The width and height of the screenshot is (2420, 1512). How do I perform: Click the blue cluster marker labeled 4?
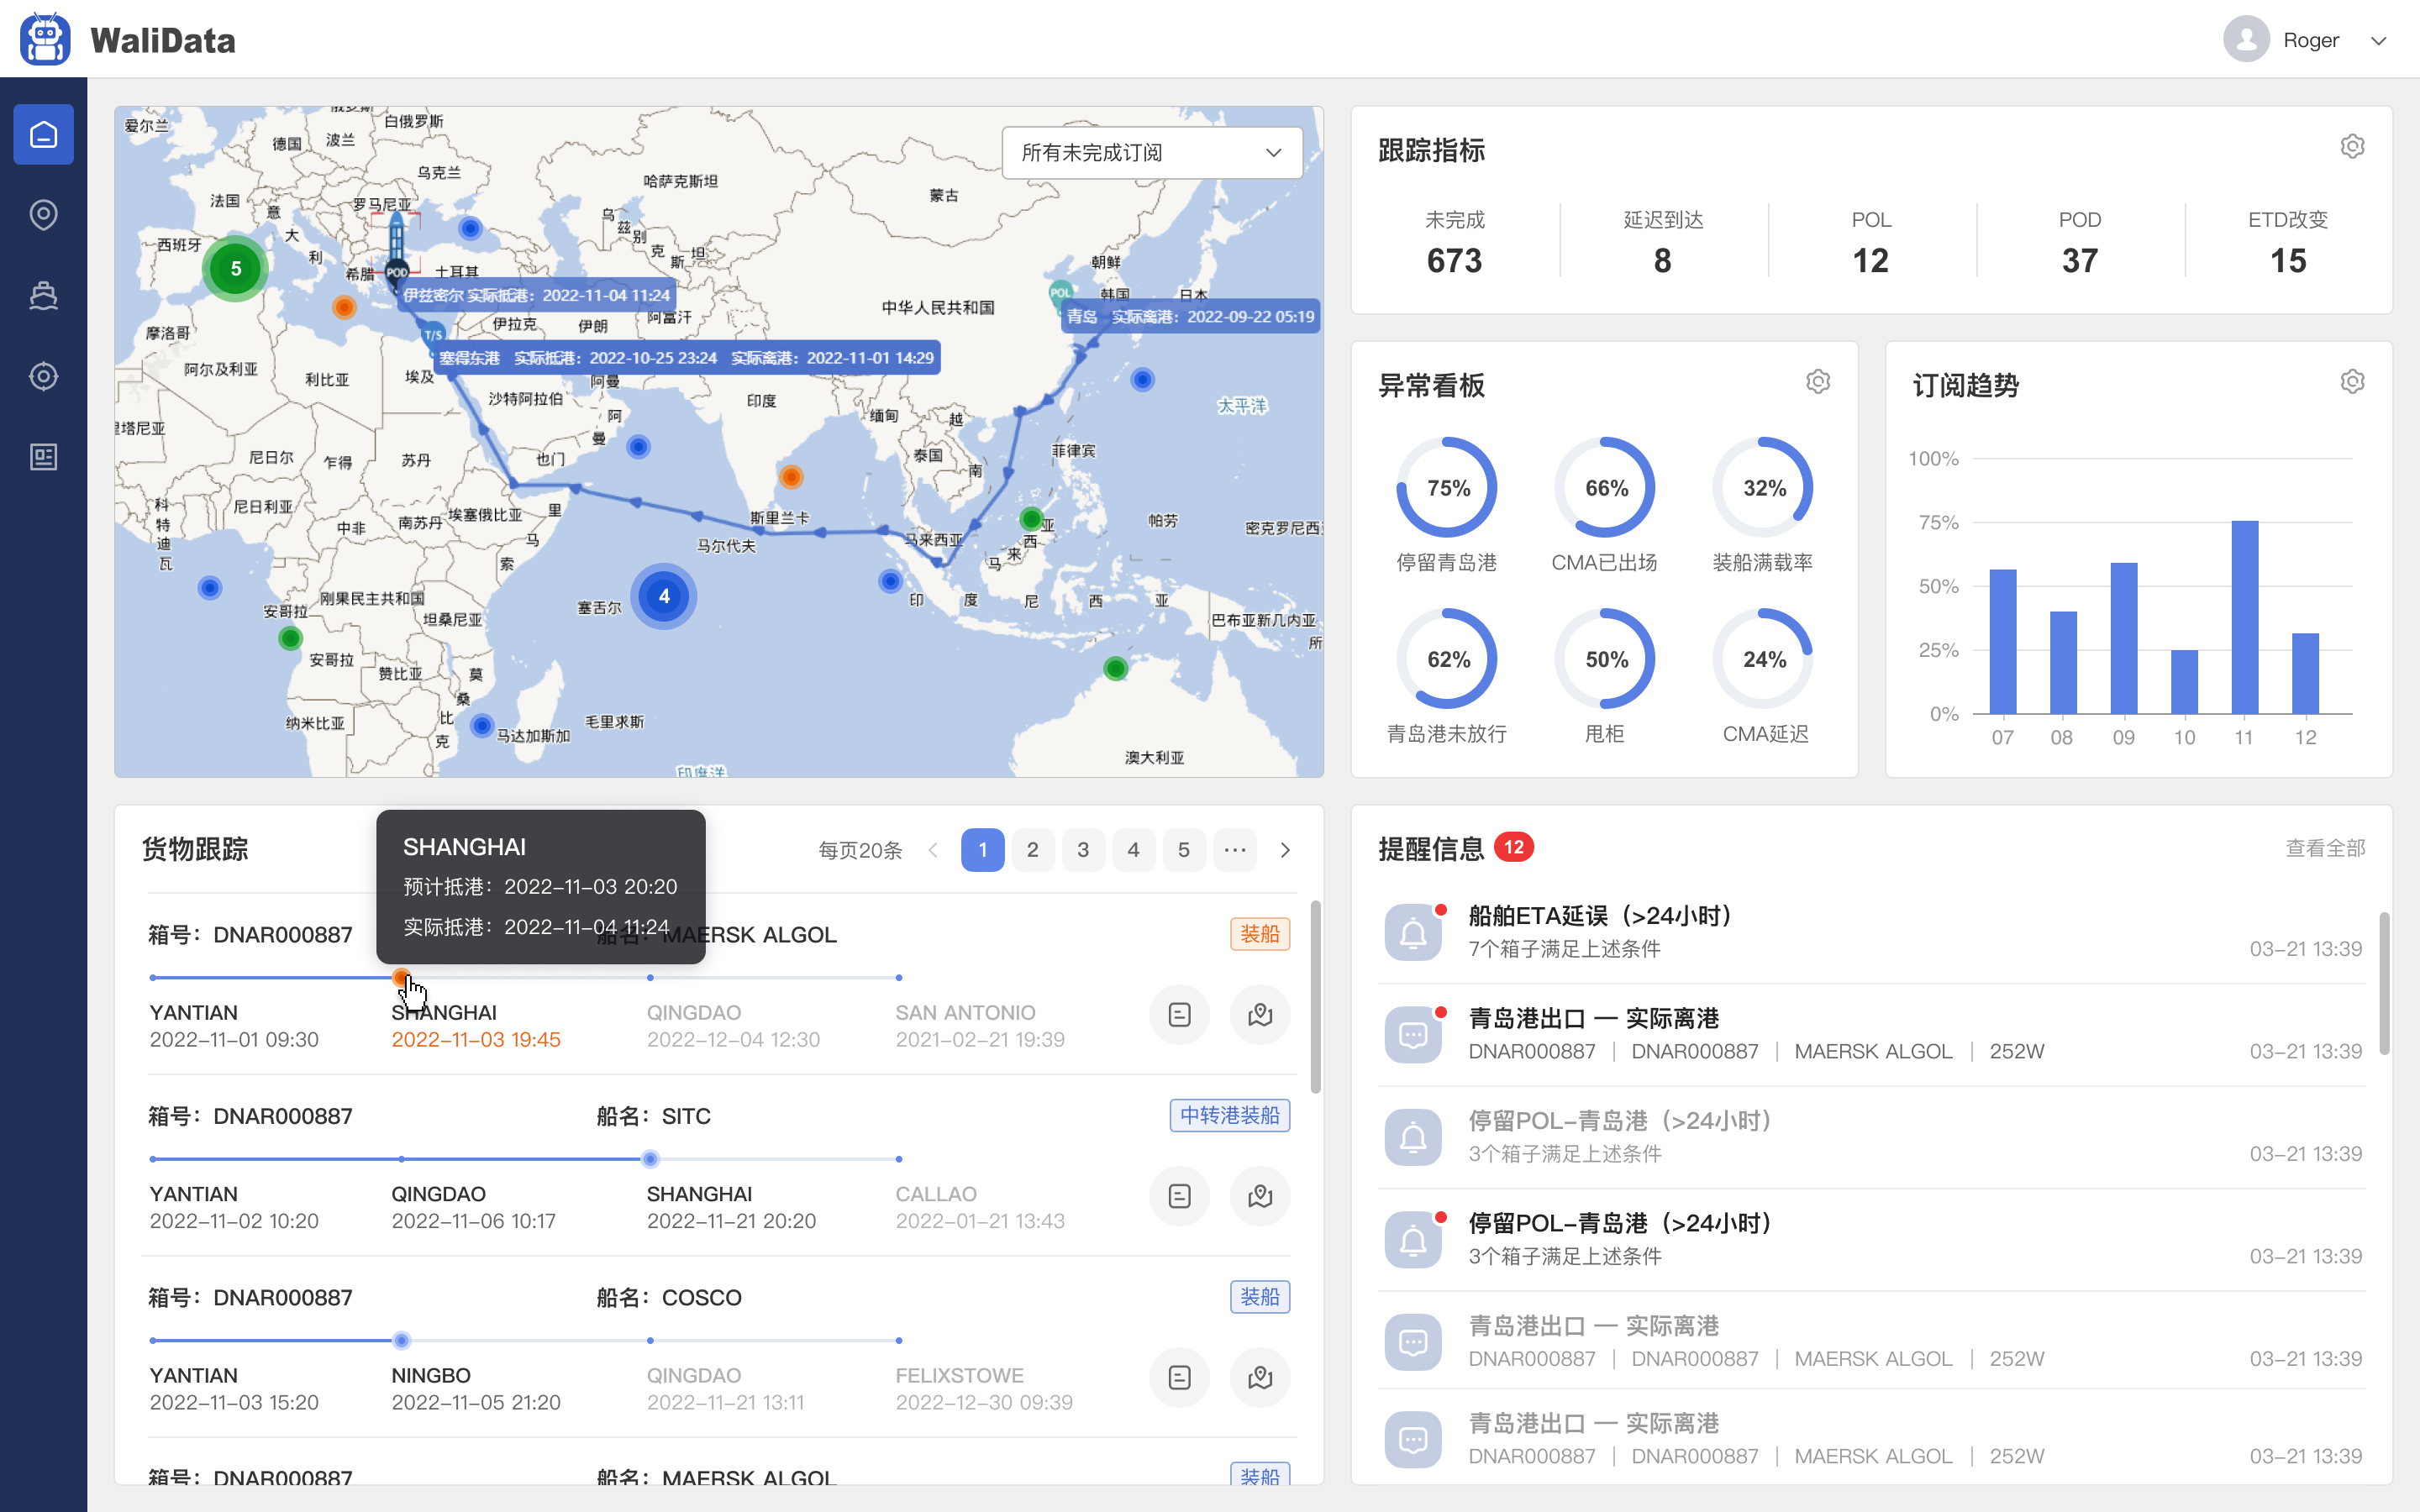[x=664, y=596]
